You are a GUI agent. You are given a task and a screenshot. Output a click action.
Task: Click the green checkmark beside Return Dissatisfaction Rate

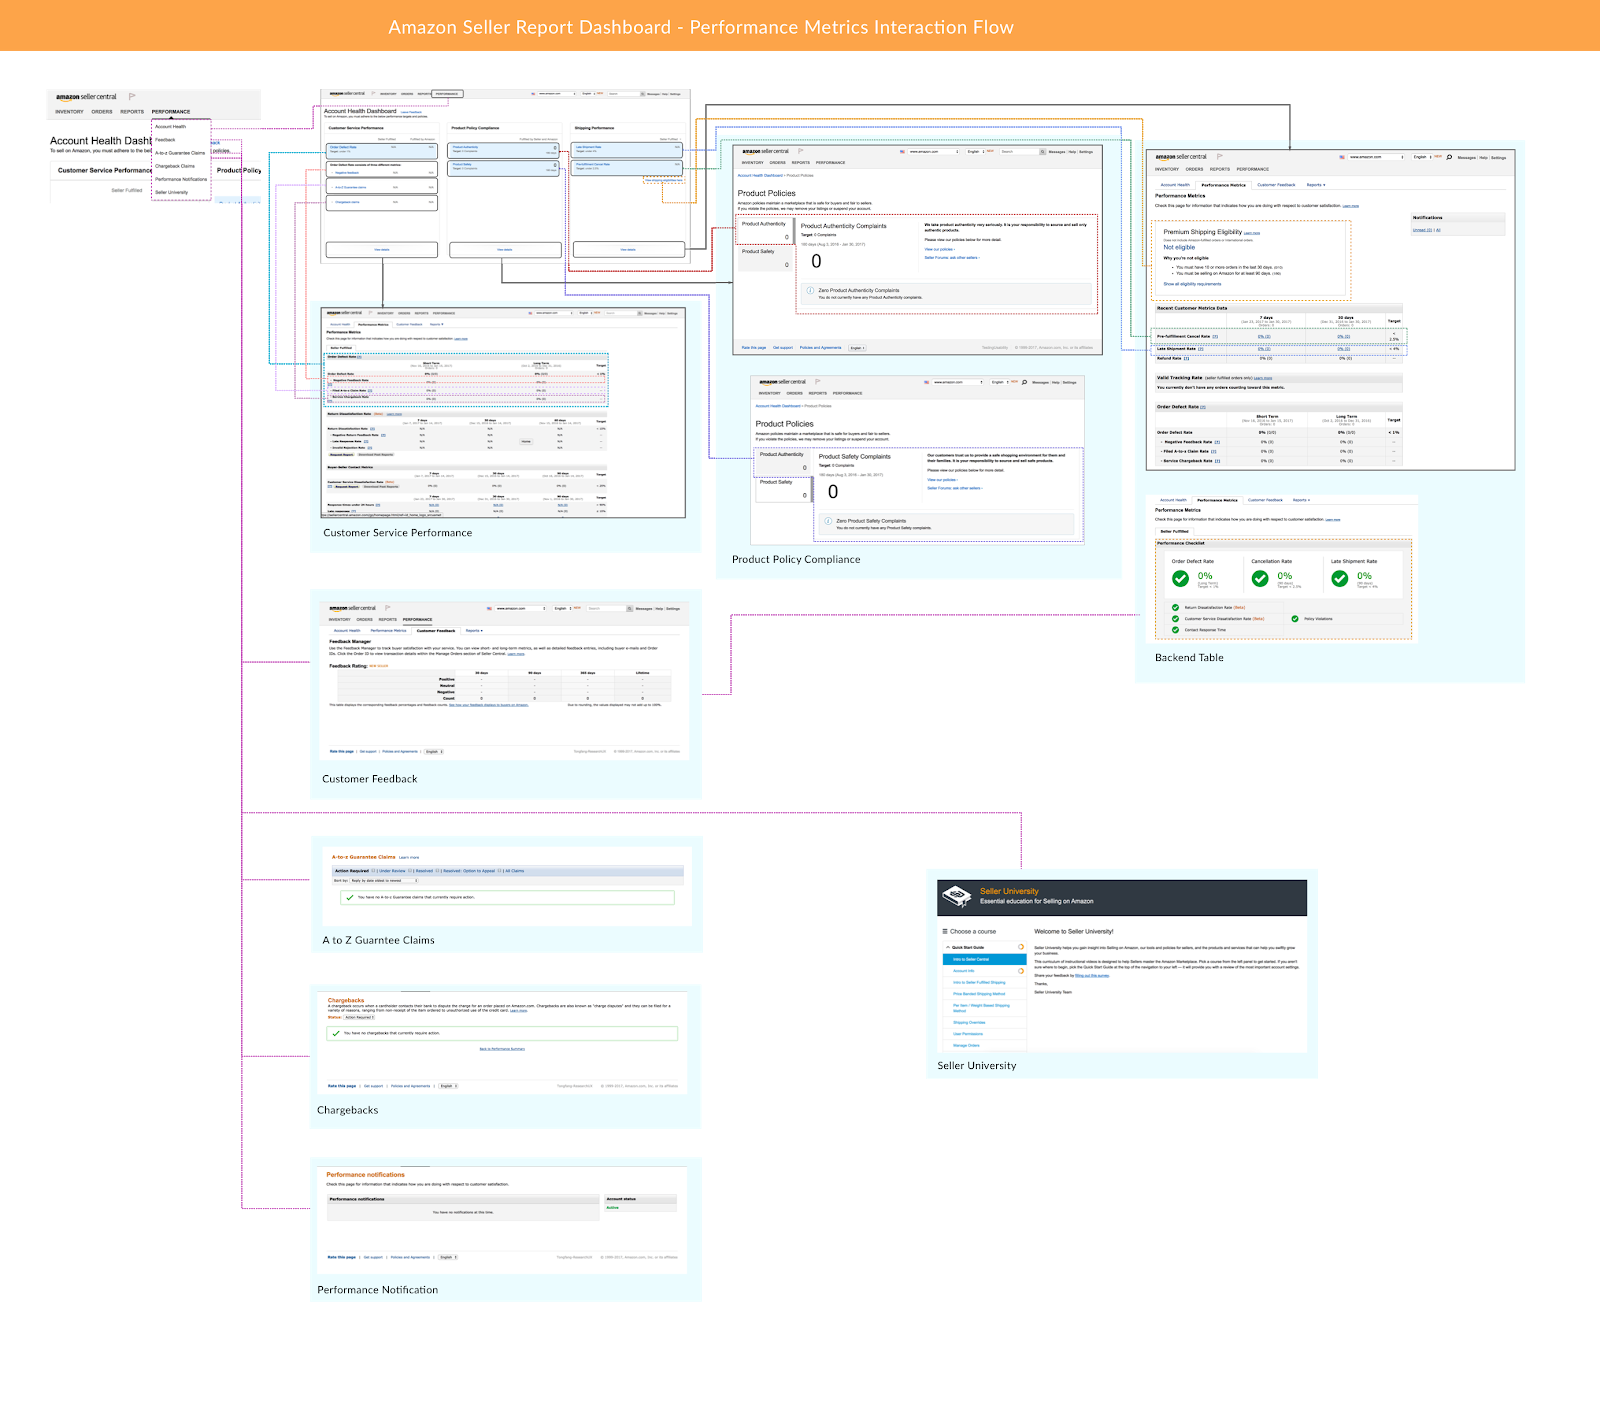[1175, 607]
